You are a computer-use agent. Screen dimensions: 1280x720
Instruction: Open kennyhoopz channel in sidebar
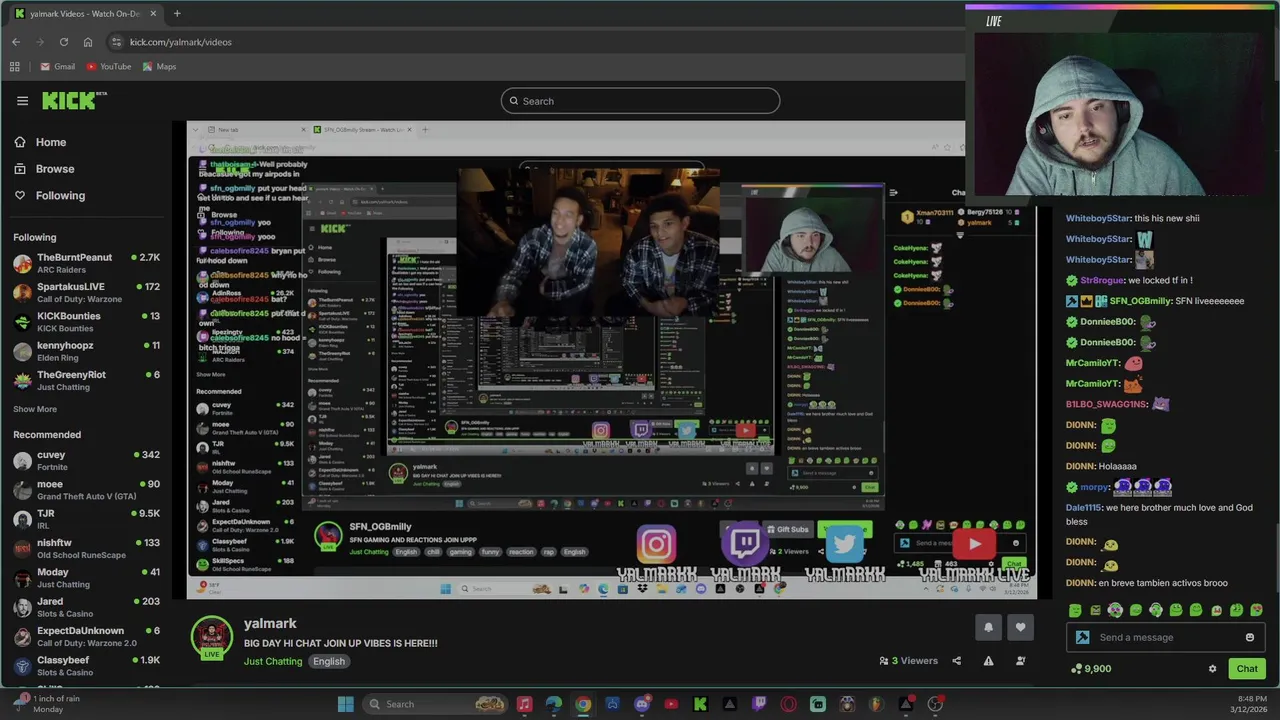tap(86, 351)
